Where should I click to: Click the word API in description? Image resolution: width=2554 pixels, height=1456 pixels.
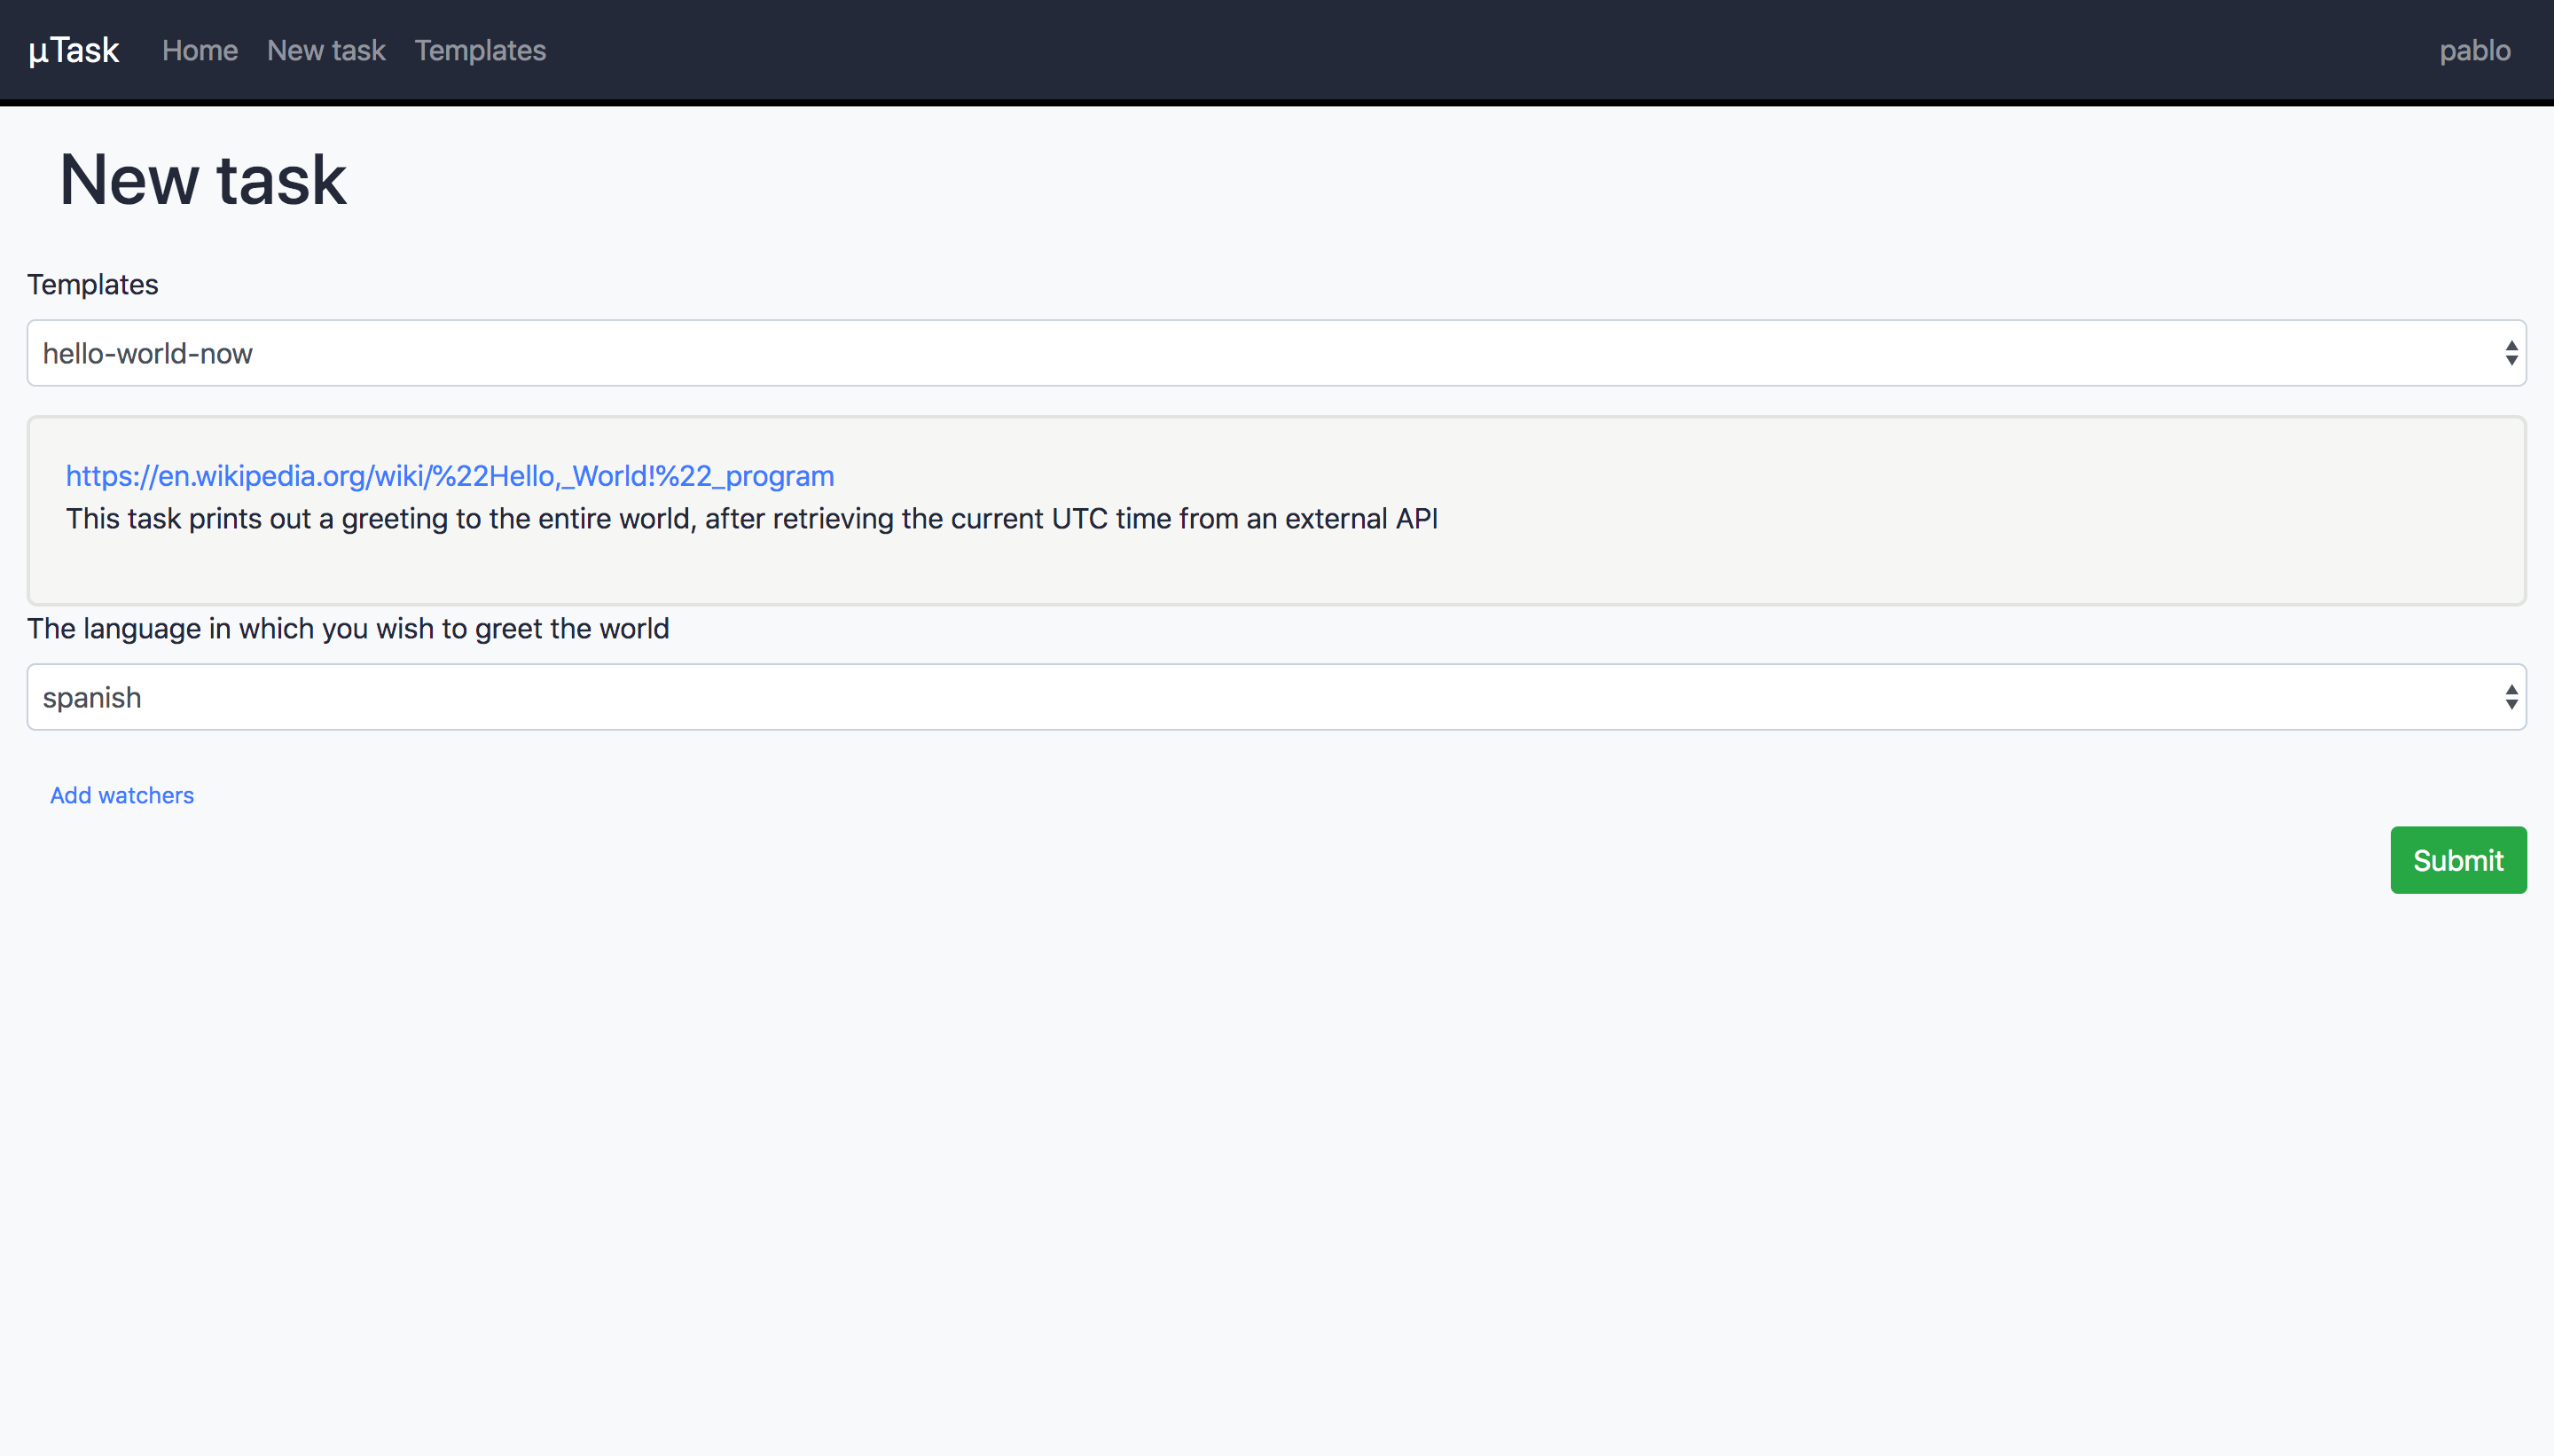pos(1416,519)
